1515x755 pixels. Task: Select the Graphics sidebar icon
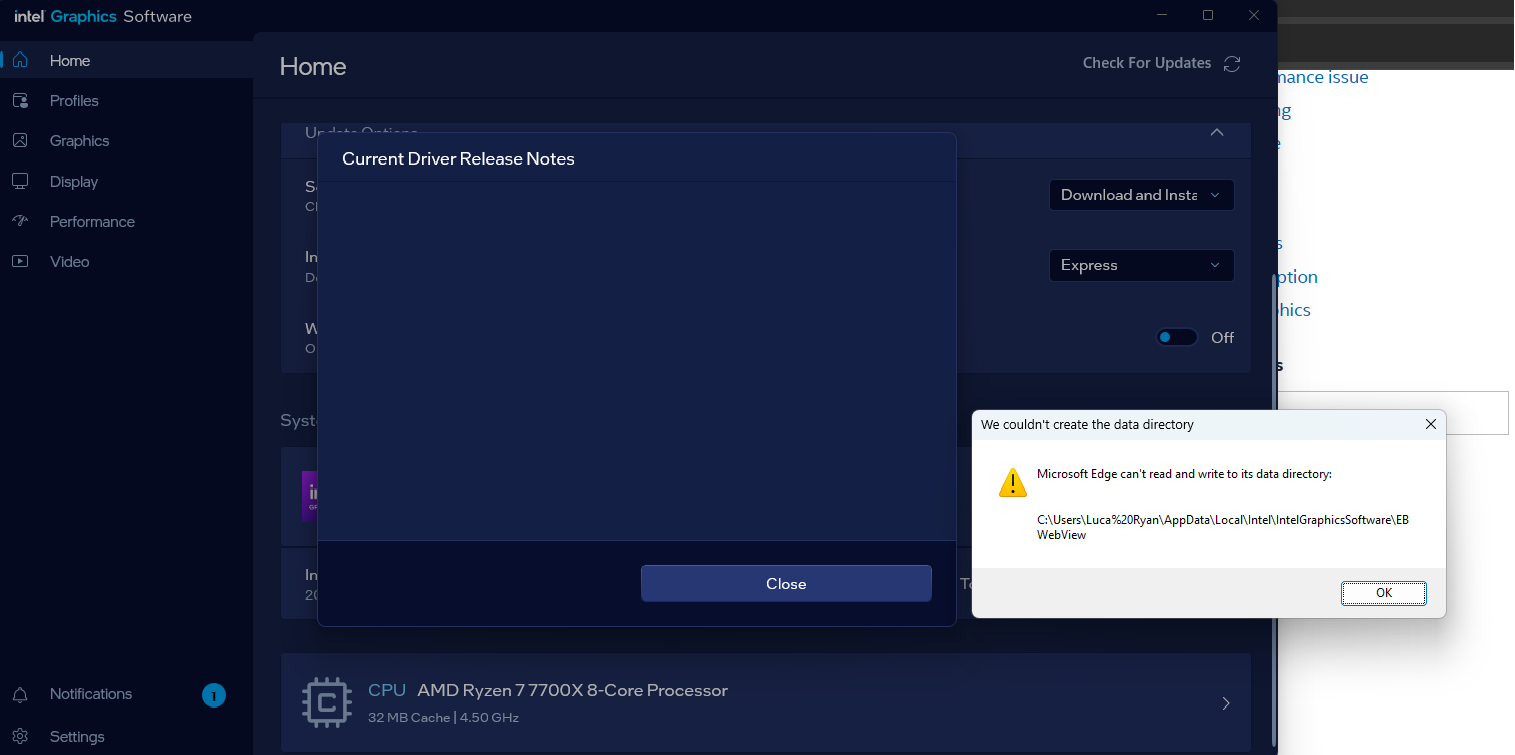[x=20, y=141]
